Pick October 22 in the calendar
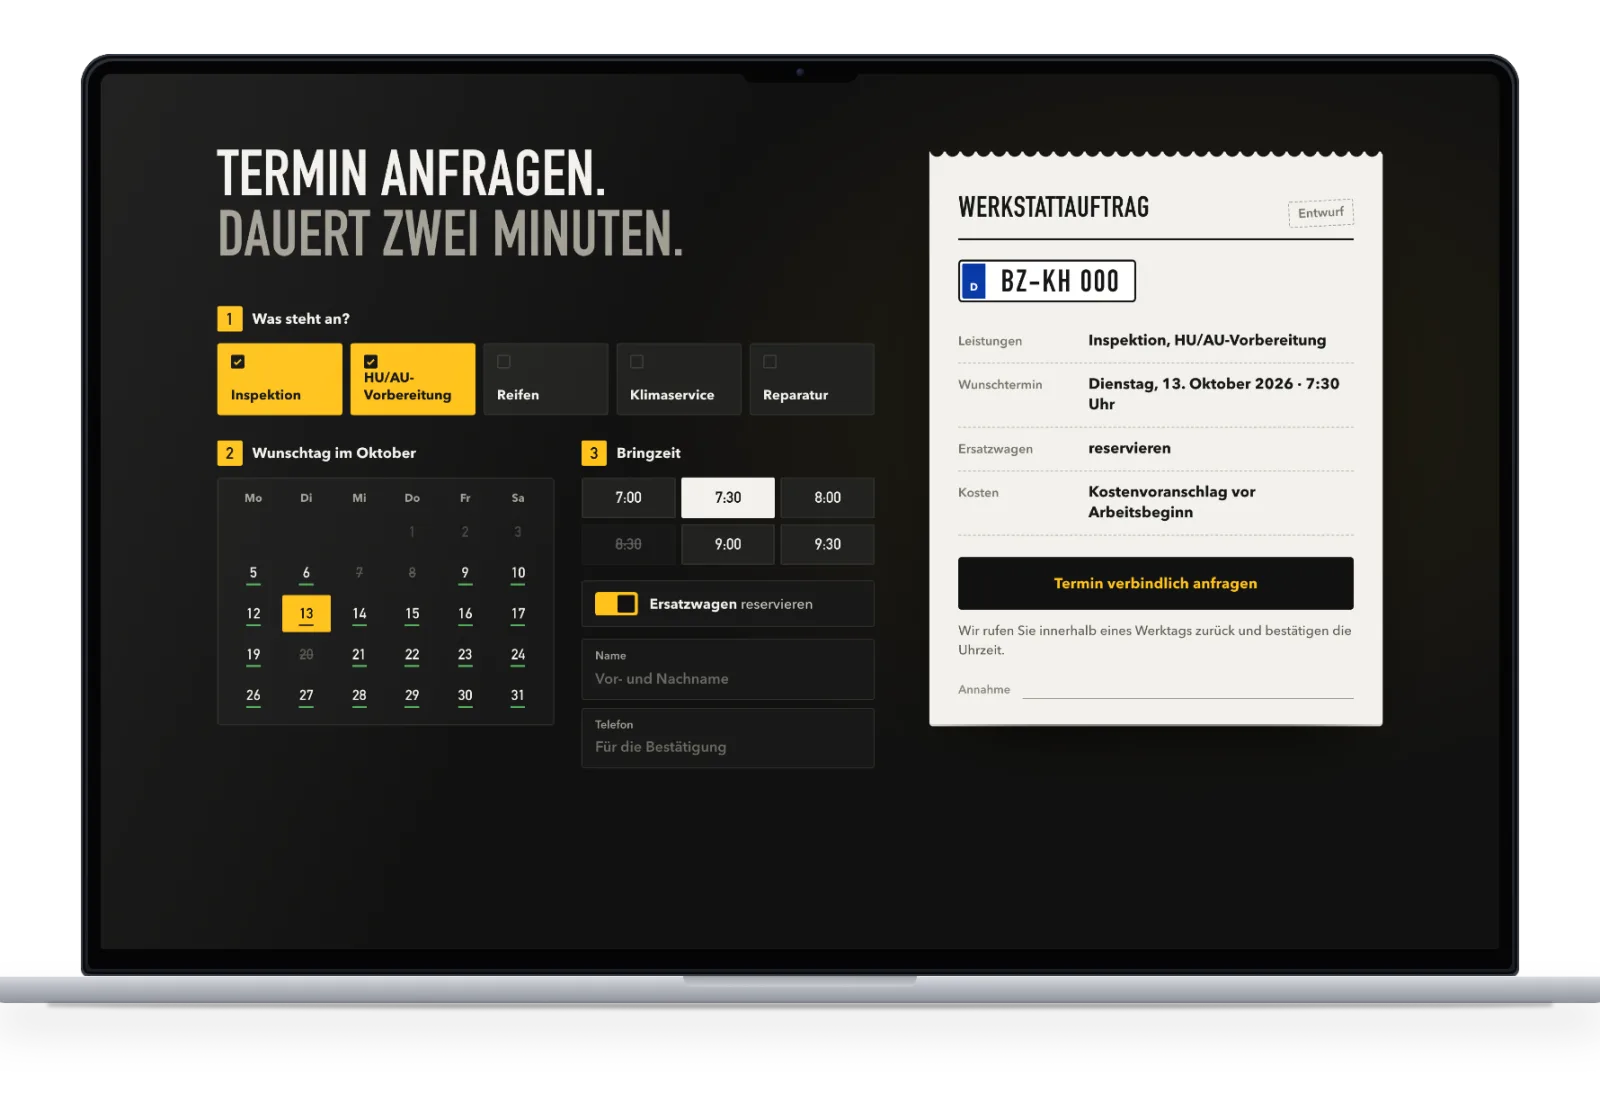1600x1102 pixels. [412, 655]
